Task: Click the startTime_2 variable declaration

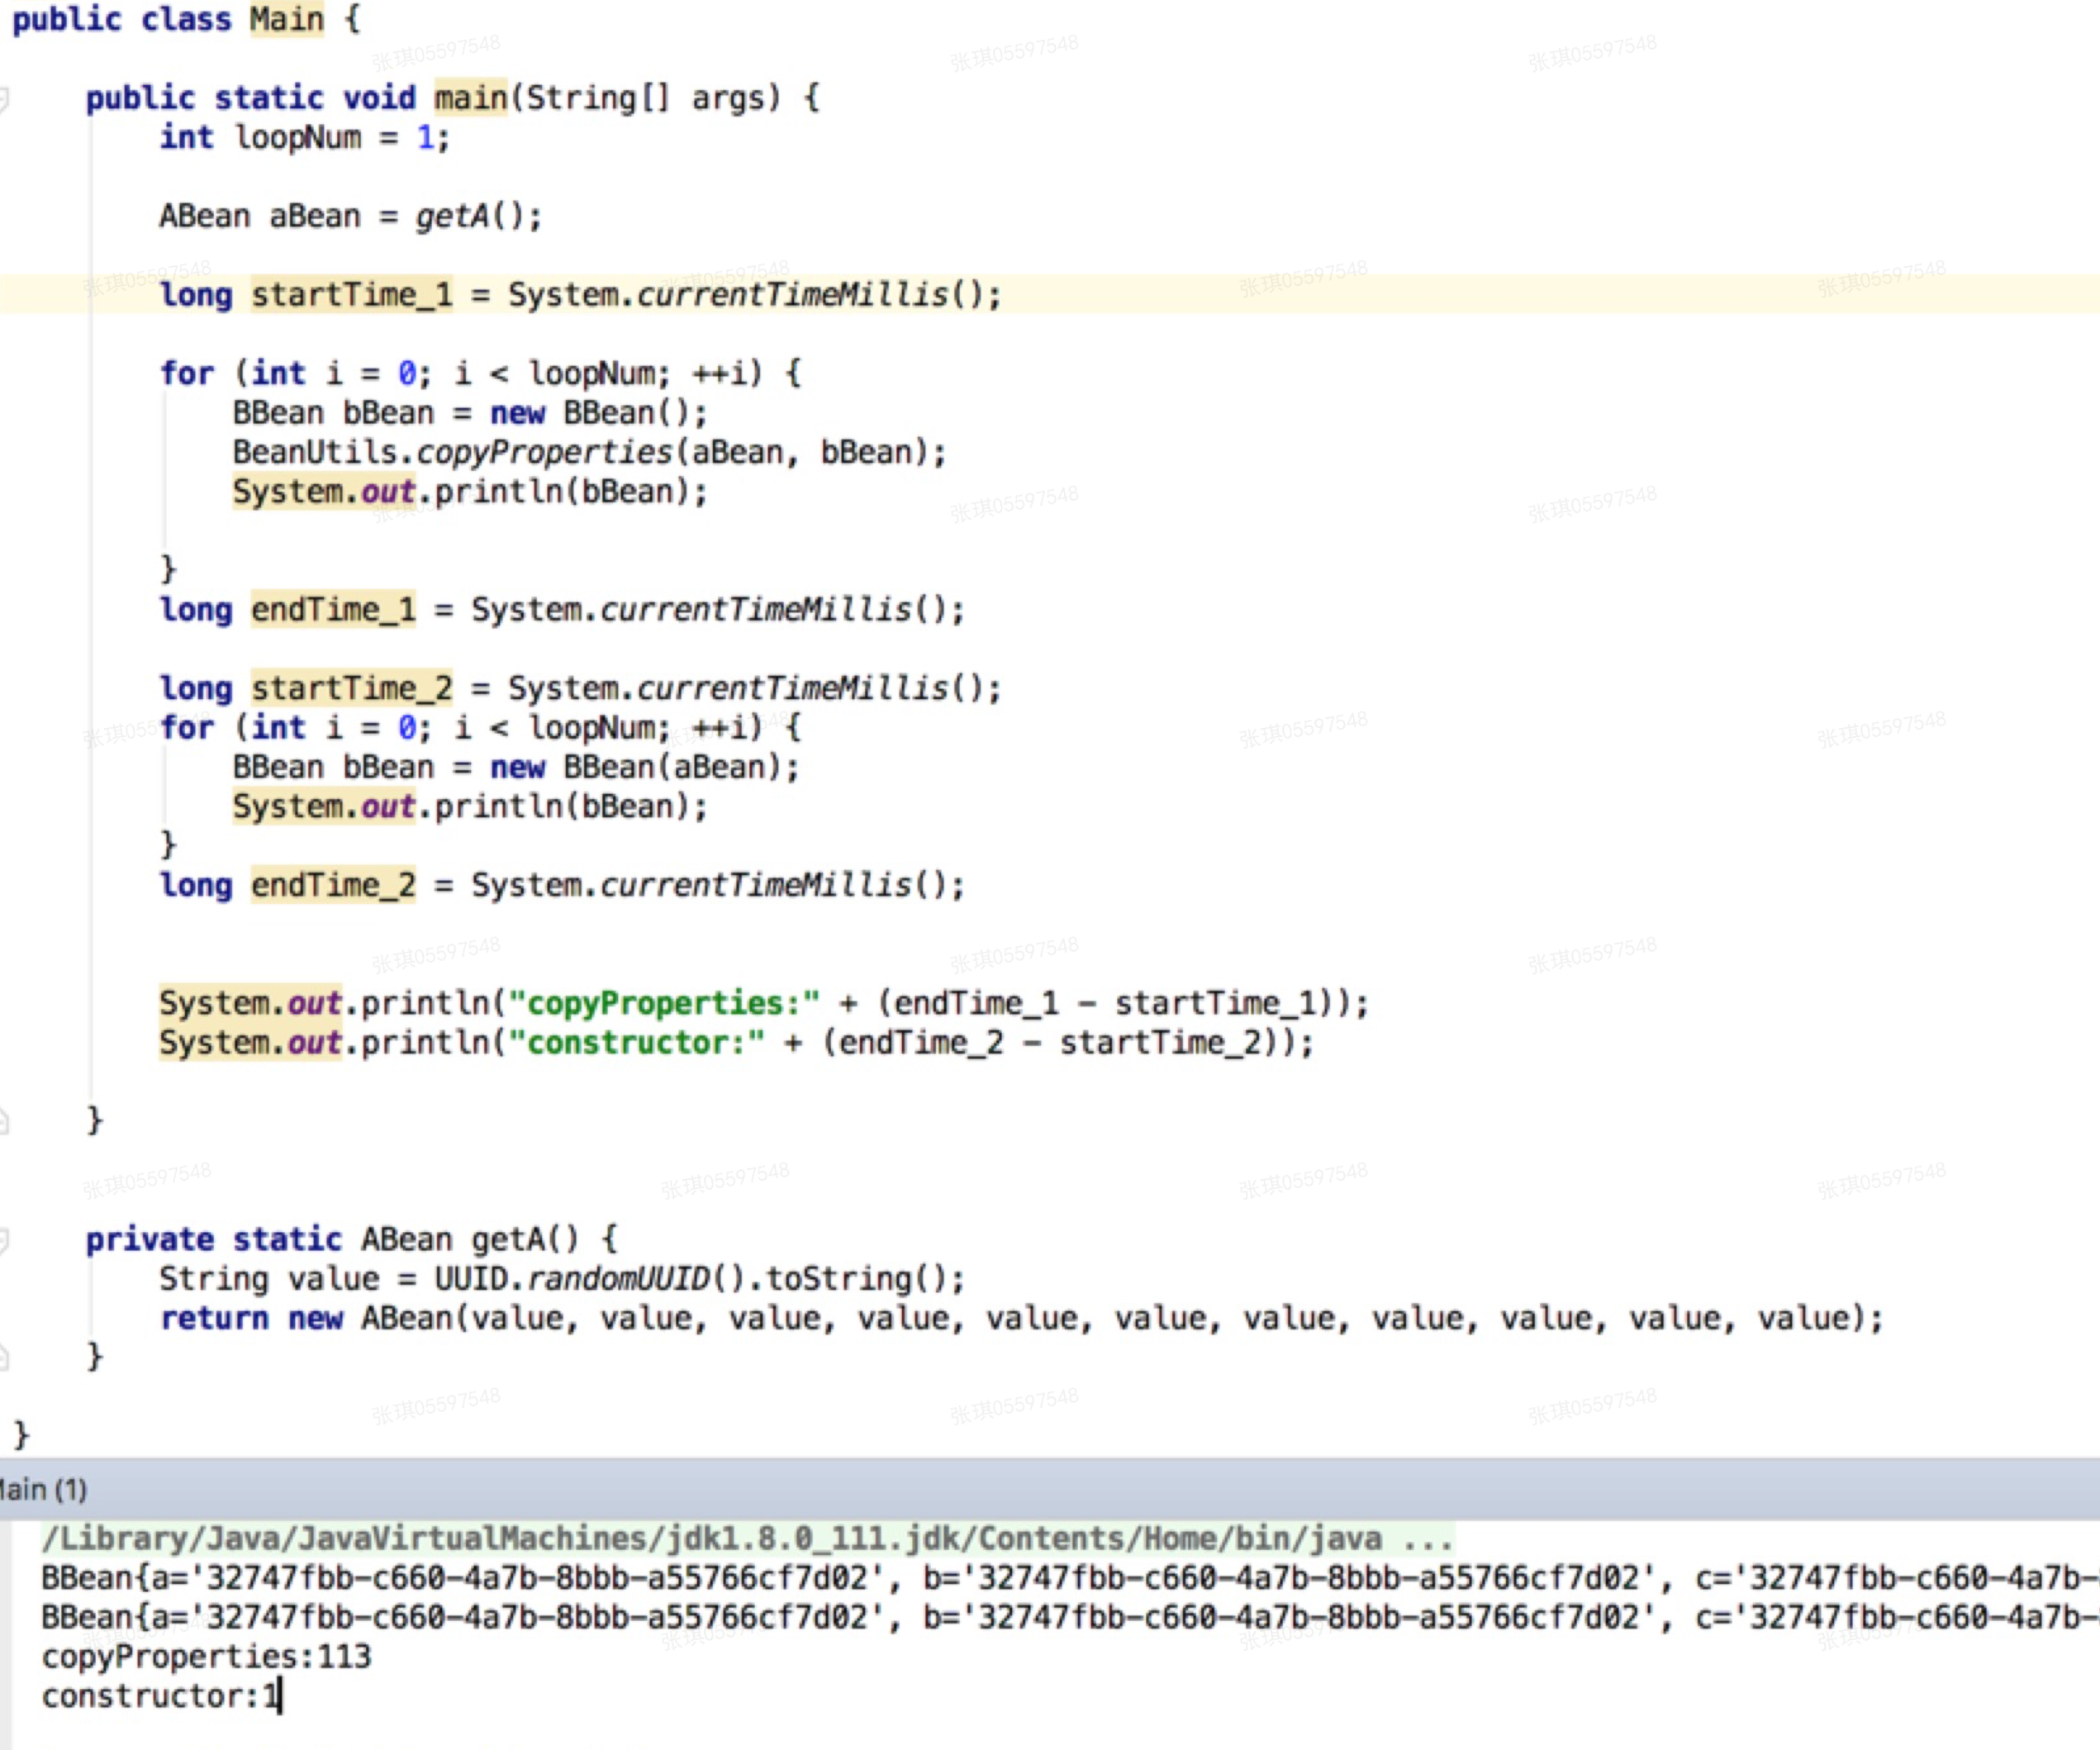Action: pyautogui.click(x=351, y=689)
